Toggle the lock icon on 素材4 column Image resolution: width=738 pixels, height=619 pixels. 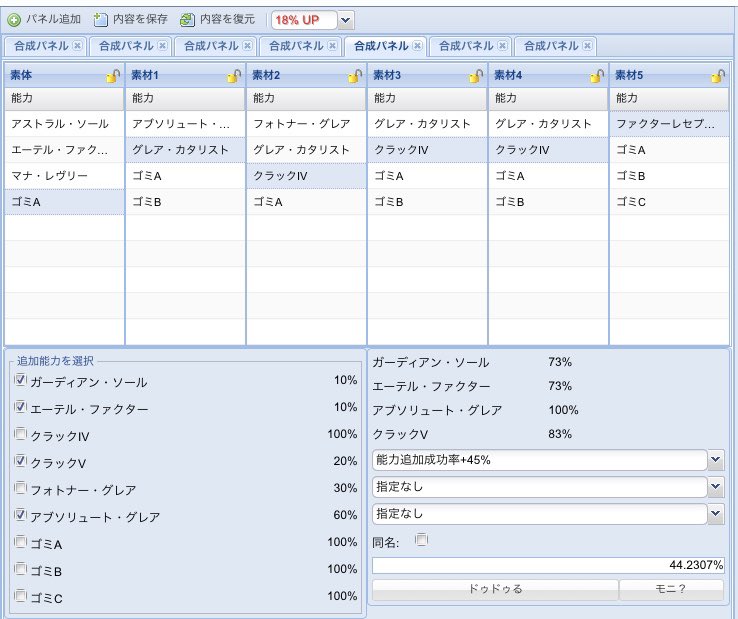click(x=597, y=75)
